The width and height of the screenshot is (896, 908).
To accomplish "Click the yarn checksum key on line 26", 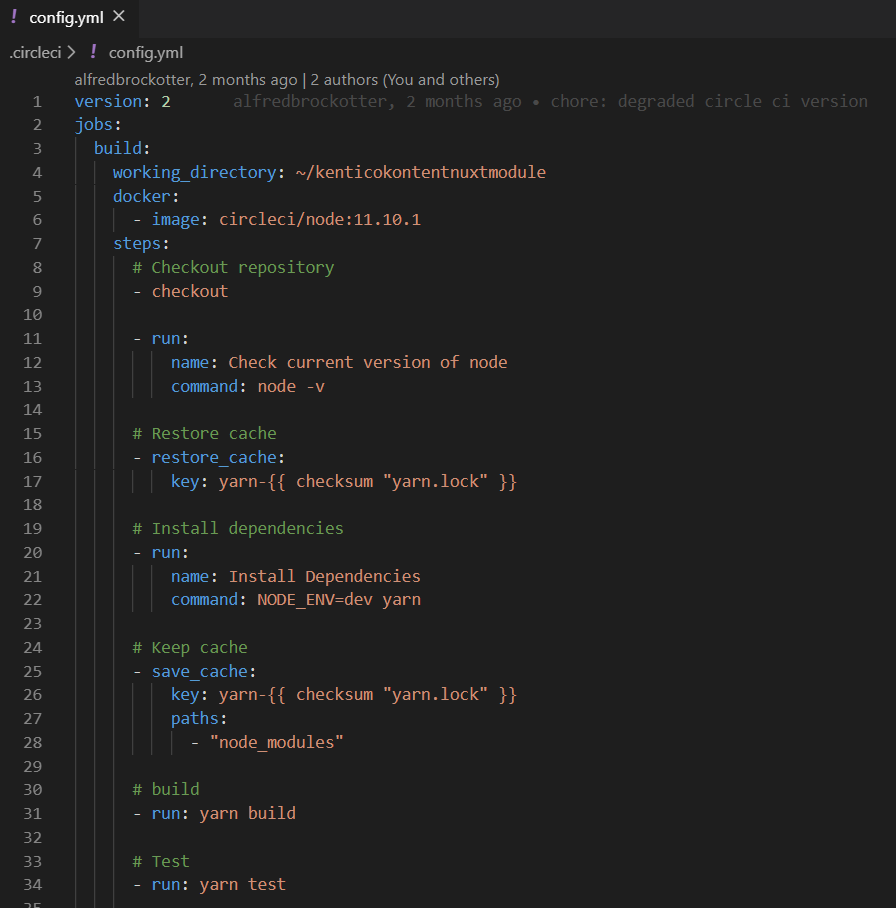I will click(x=368, y=694).
